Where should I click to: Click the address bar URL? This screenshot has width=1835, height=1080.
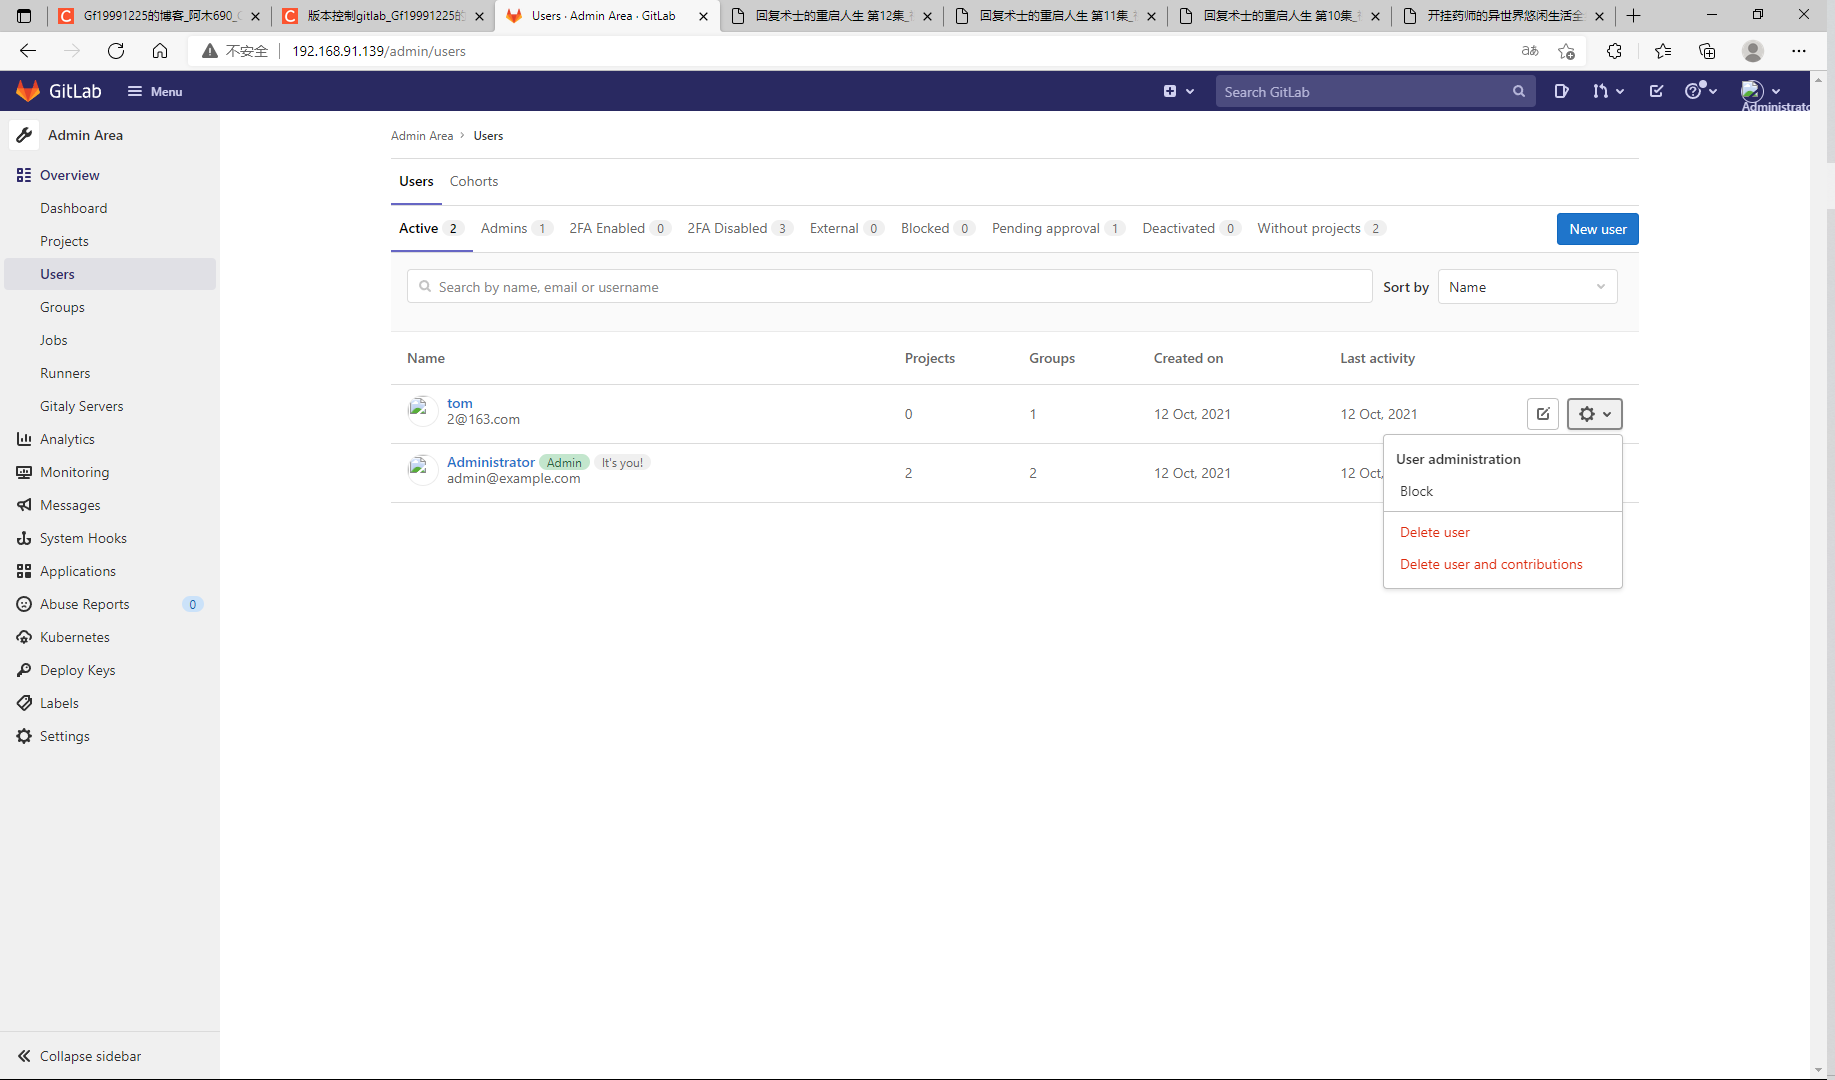[x=379, y=51]
